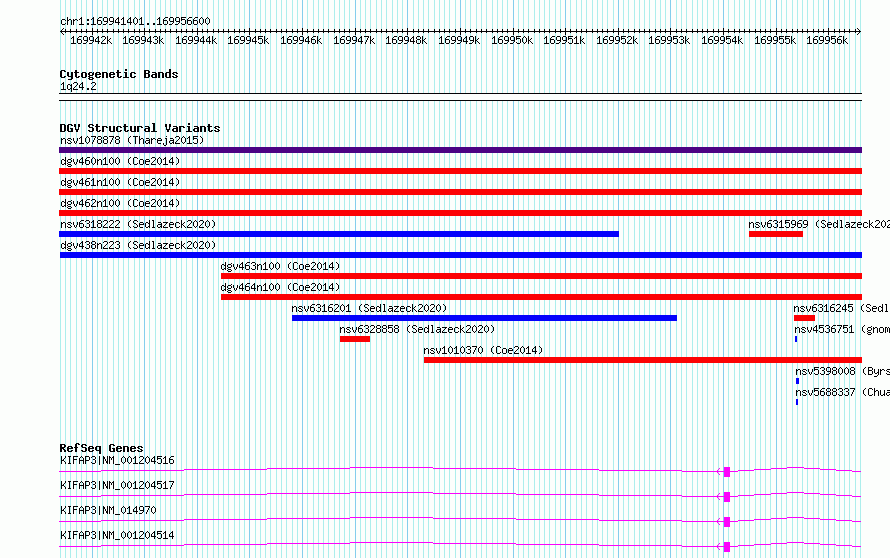Select the dgv438n223 (Sedlazeck2020) blue bar
The image size is (890, 558).
coord(460,255)
